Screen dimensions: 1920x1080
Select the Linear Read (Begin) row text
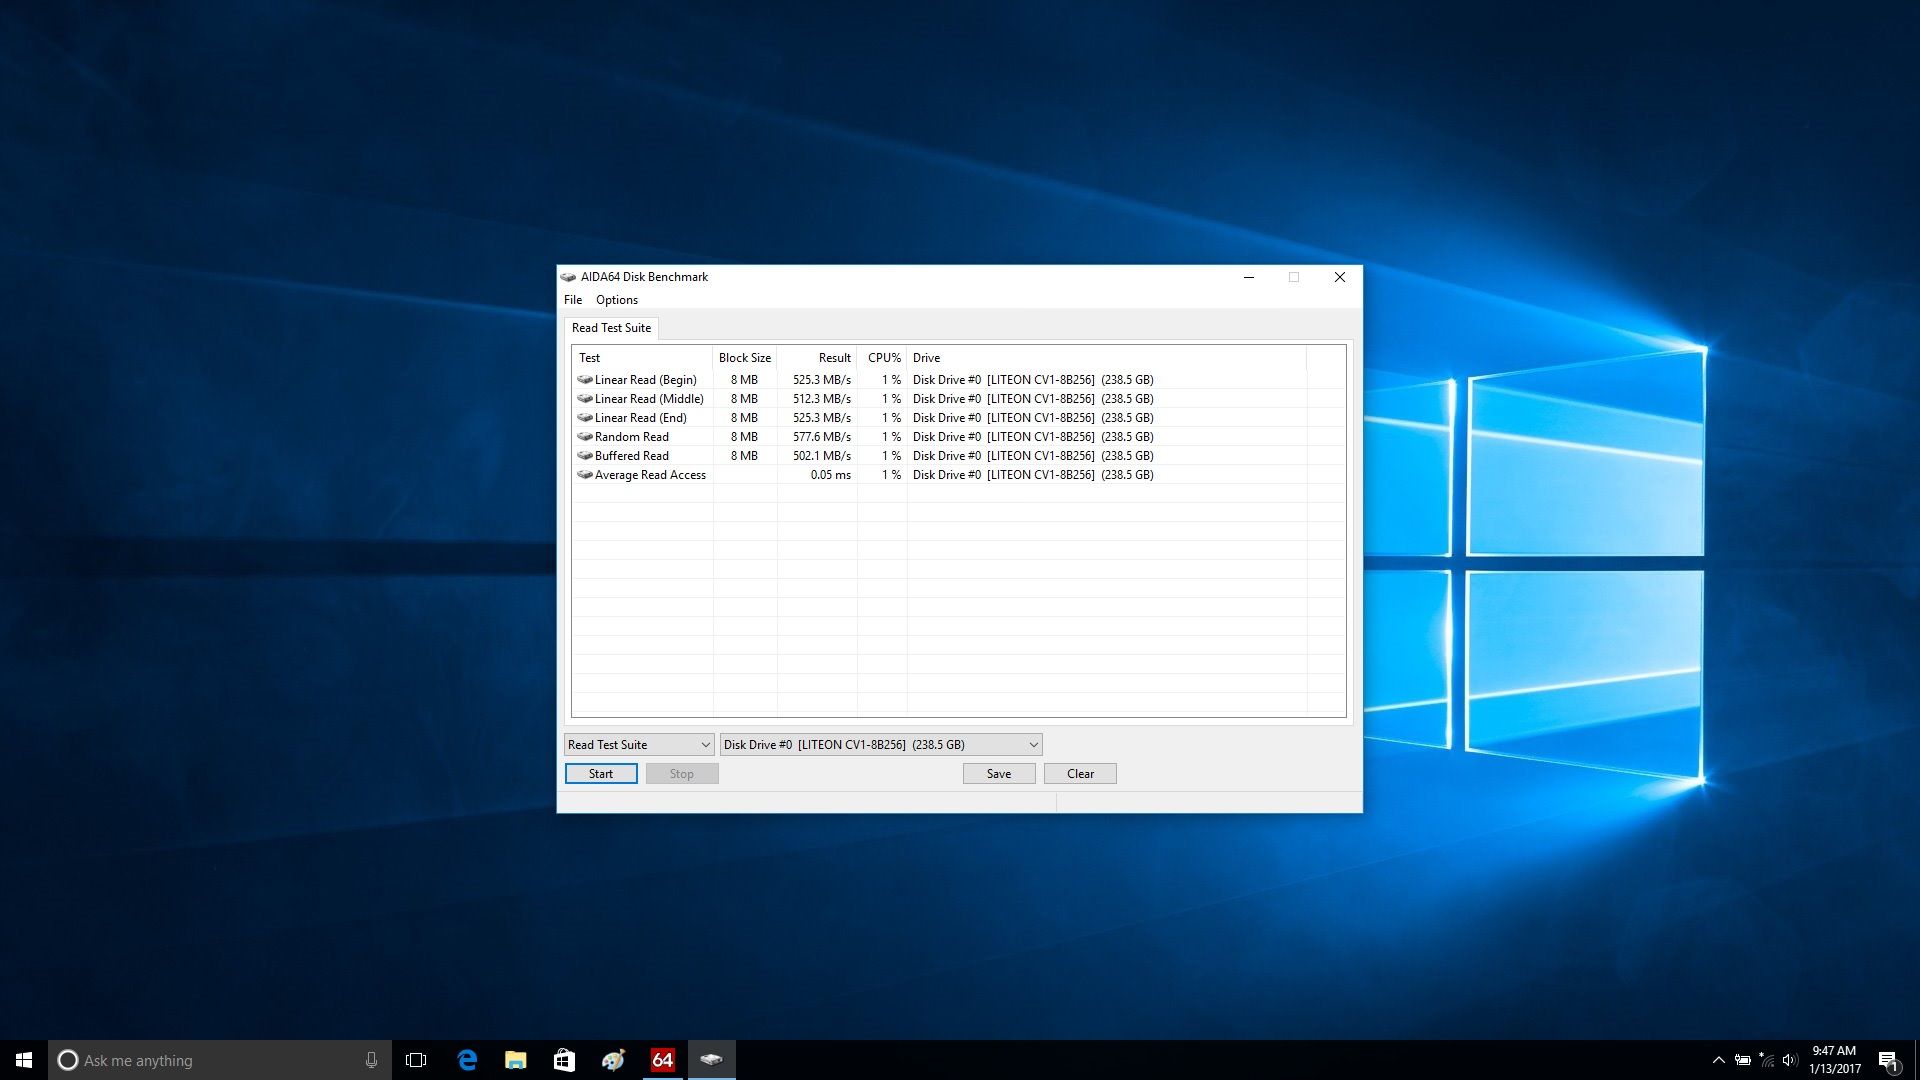[646, 380]
